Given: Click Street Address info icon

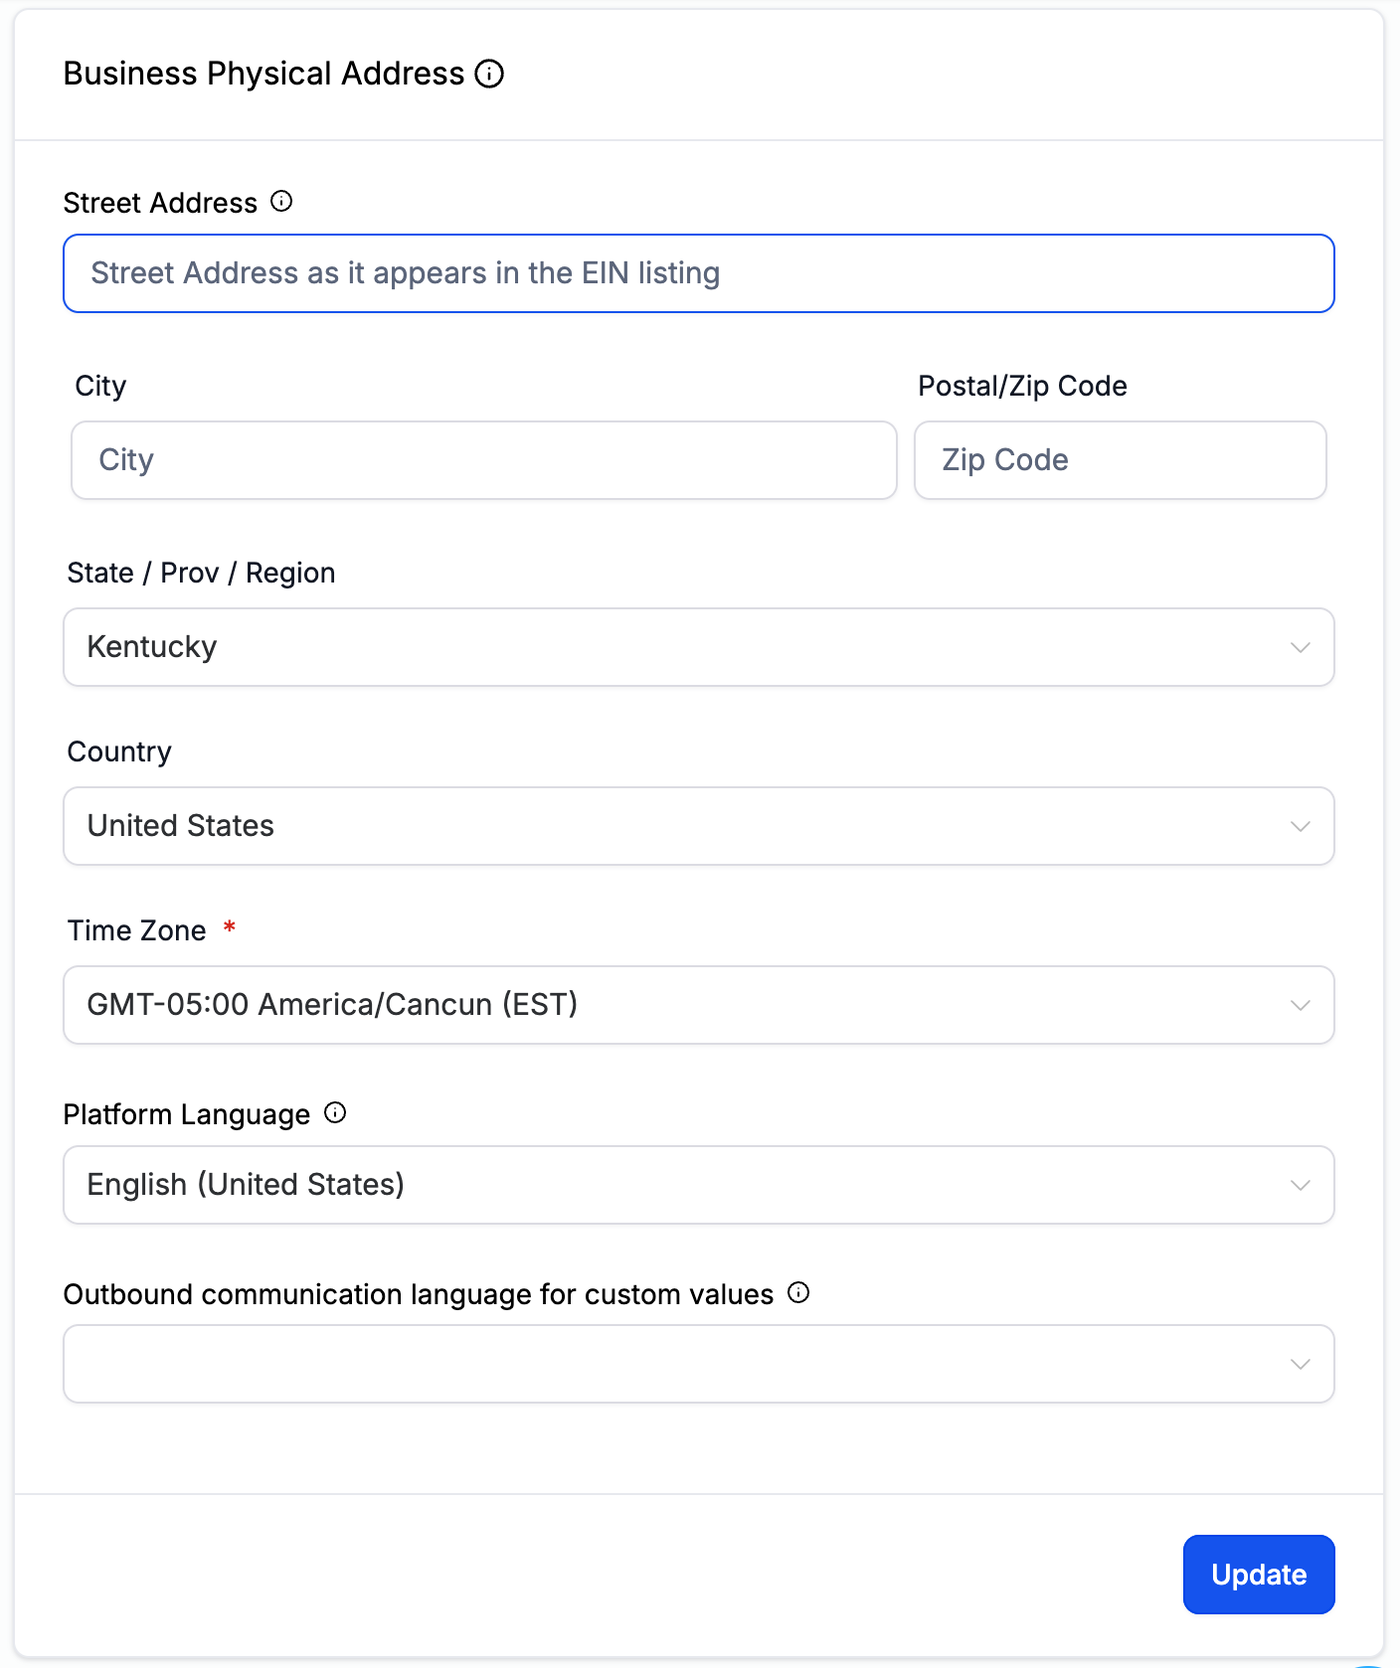Looking at the screenshot, I should (x=282, y=202).
